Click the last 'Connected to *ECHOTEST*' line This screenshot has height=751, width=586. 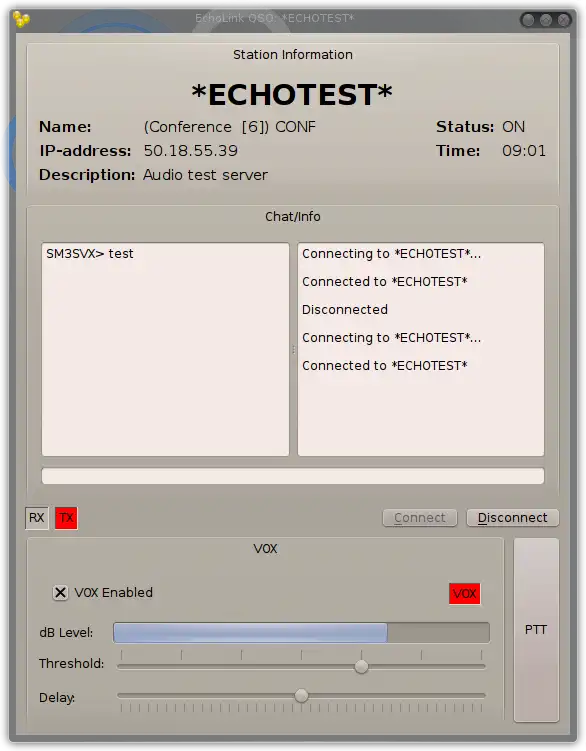(385, 366)
